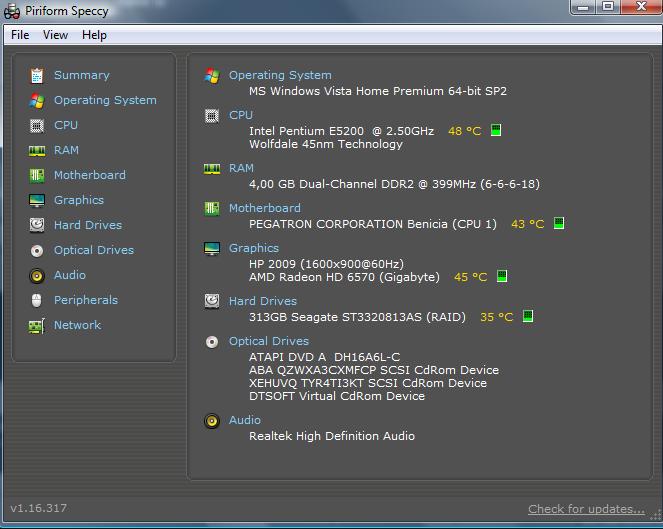This screenshot has width=663, height=529.
Task: Open Audio heading link in summary
Action: (x=245, y=420)
